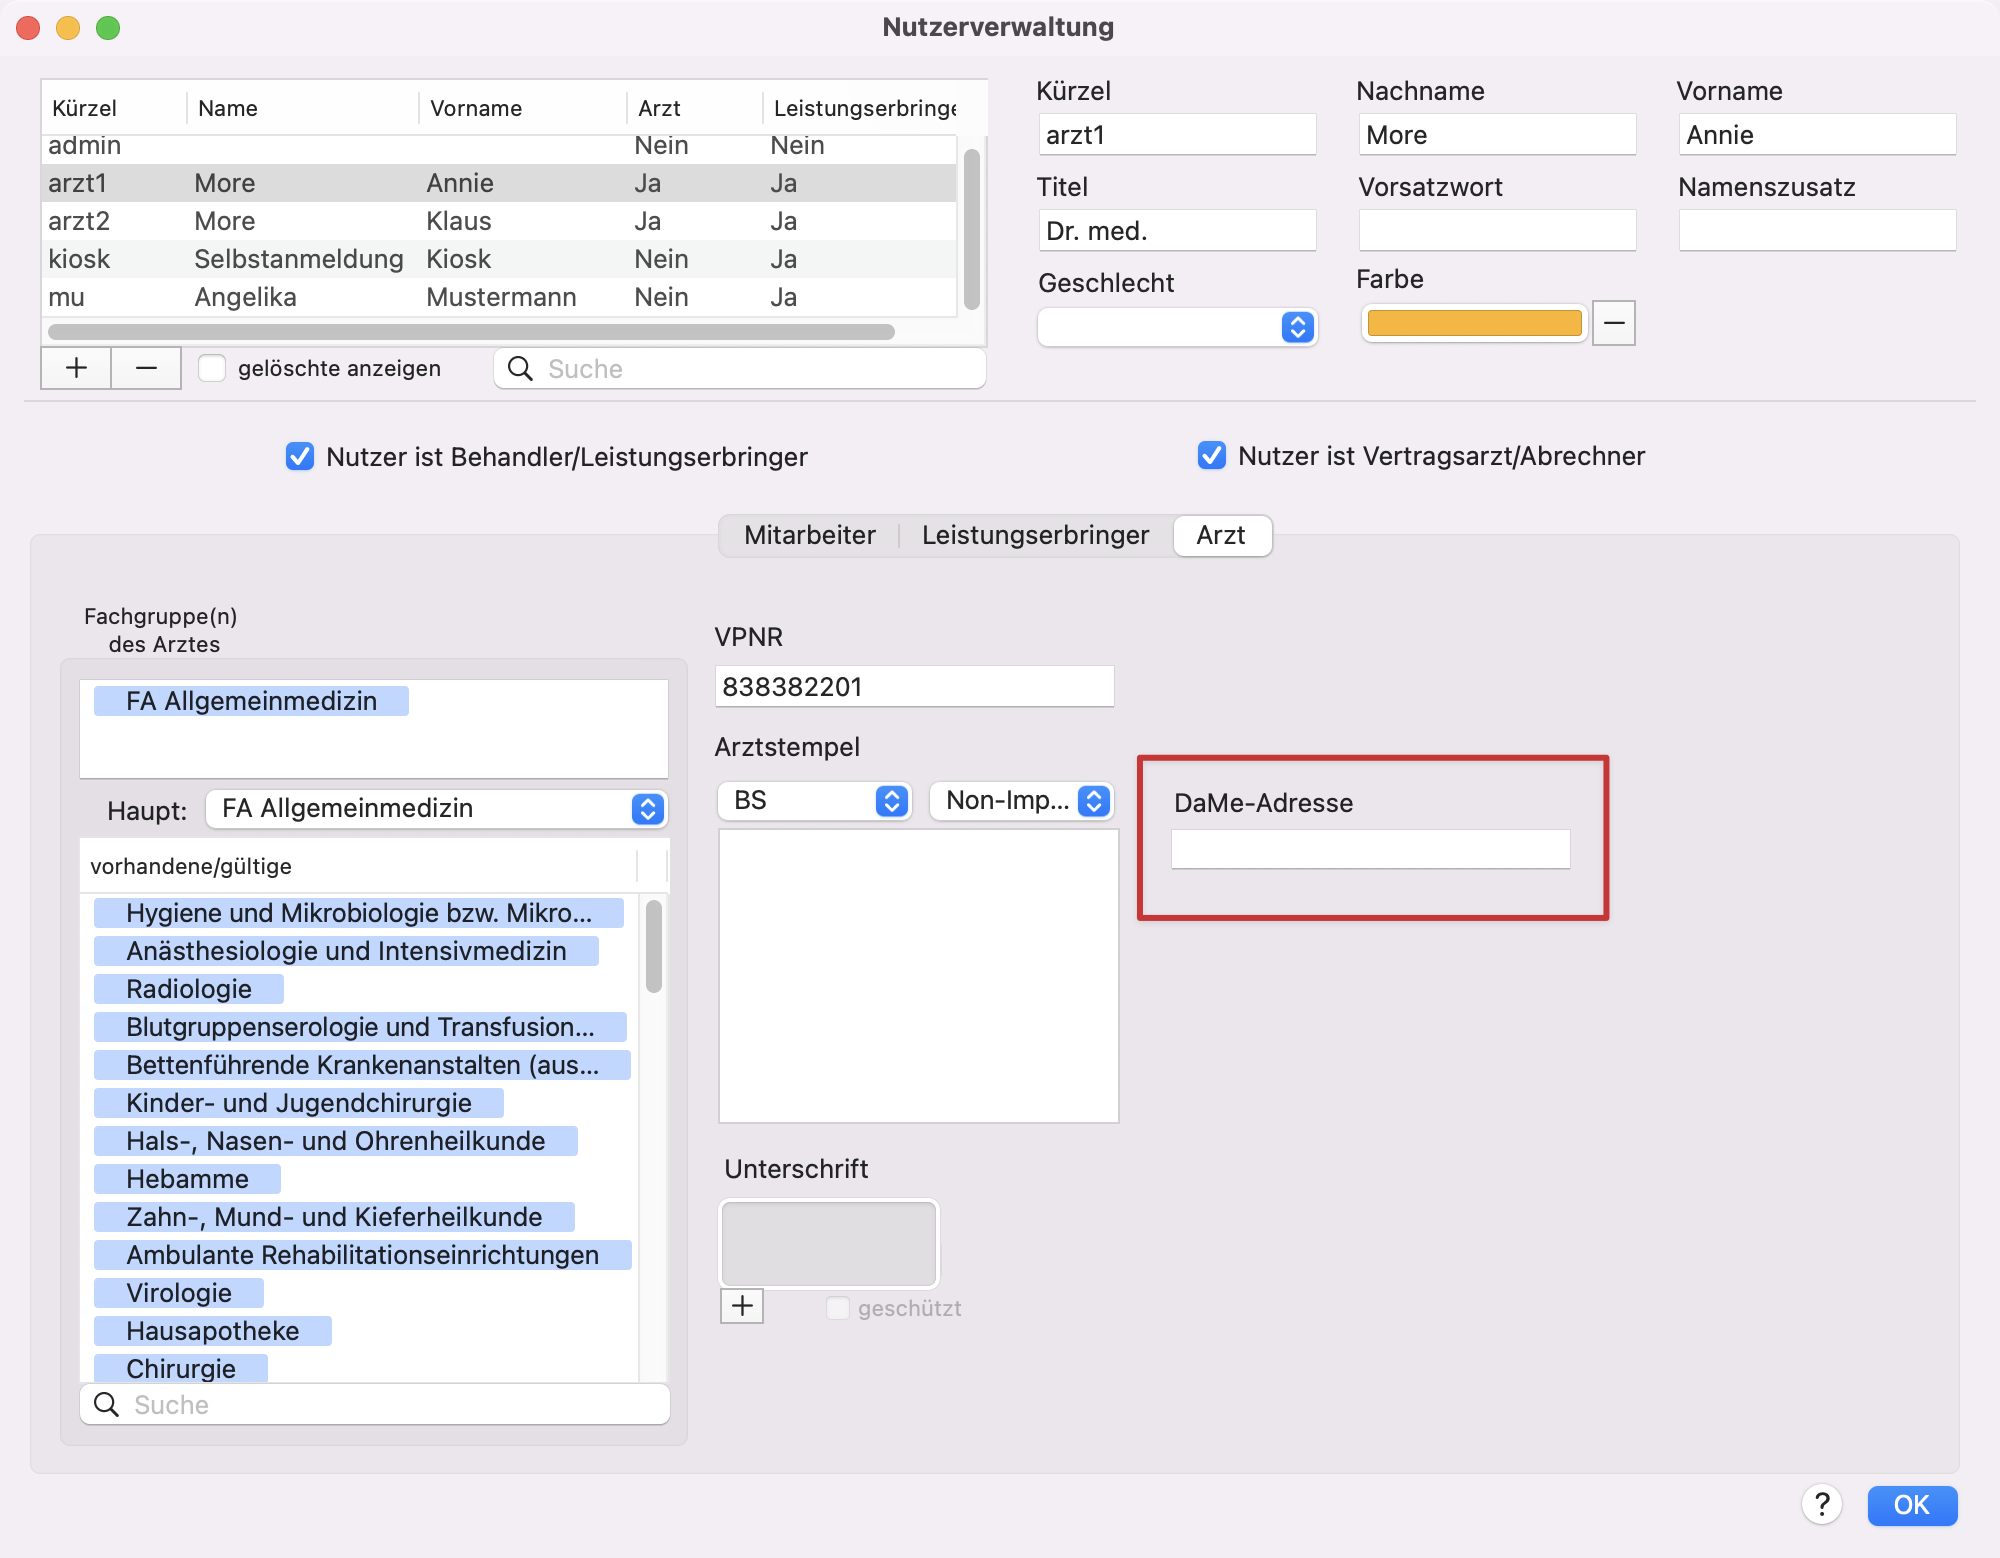Open help with the question mark button
The image size is (2000, 1558).
point(1822,1505)
